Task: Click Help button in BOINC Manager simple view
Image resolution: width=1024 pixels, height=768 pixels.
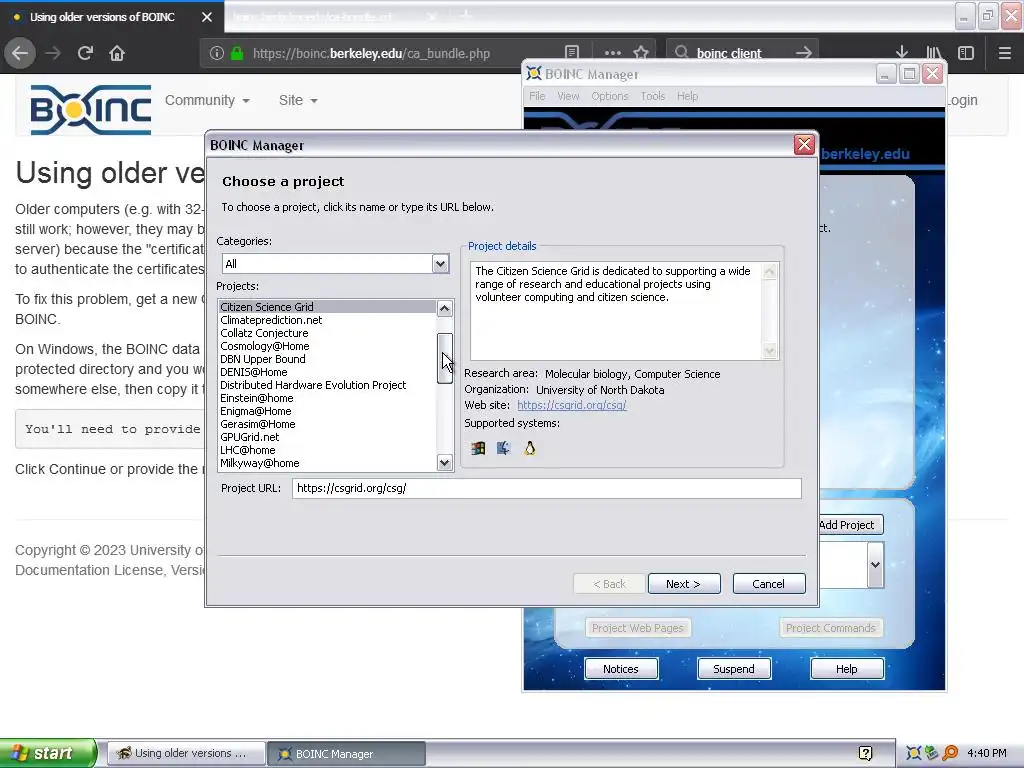Action: click(x=847, y=669)
